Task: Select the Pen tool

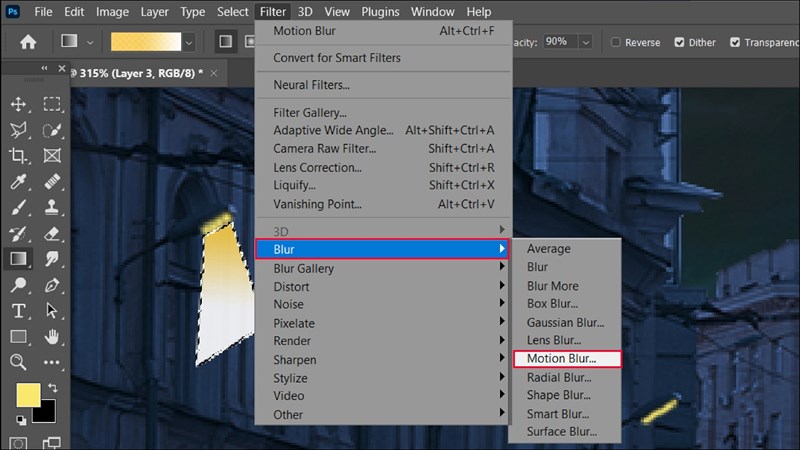Action: pos(52,285)
